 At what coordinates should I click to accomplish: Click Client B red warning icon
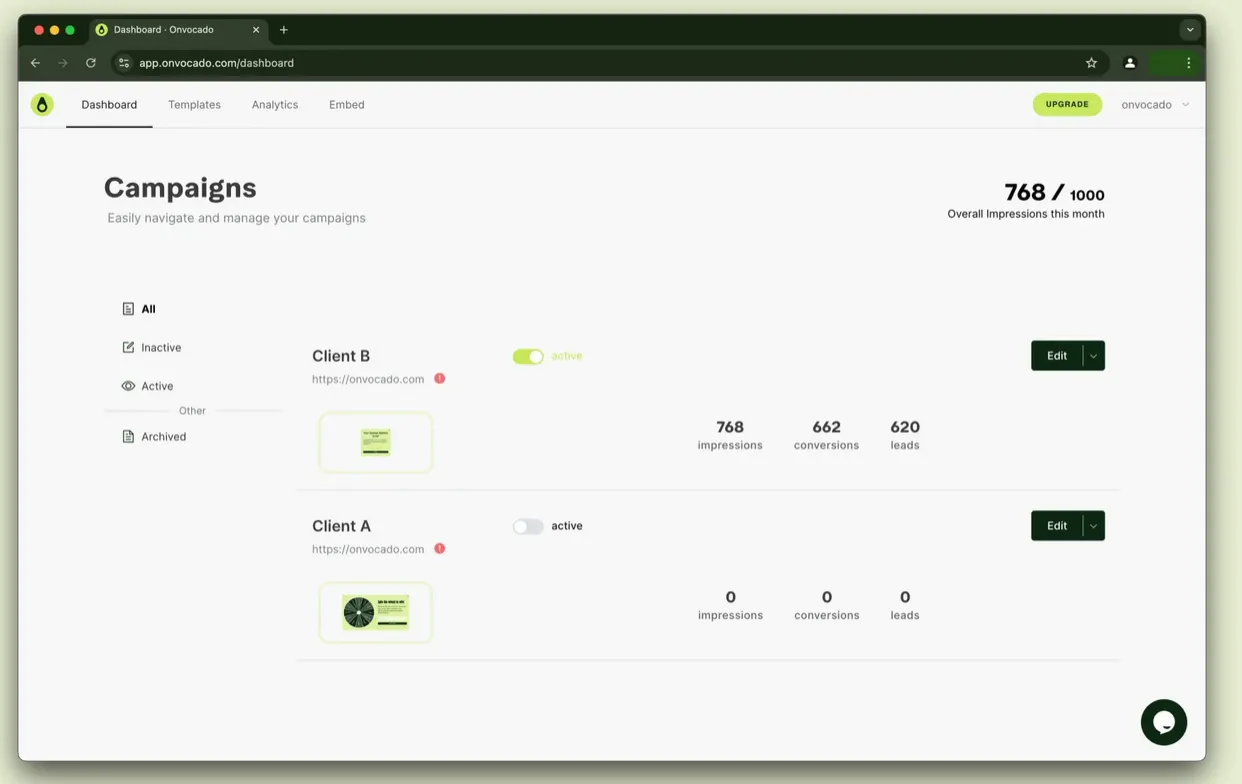click(440, 379)
